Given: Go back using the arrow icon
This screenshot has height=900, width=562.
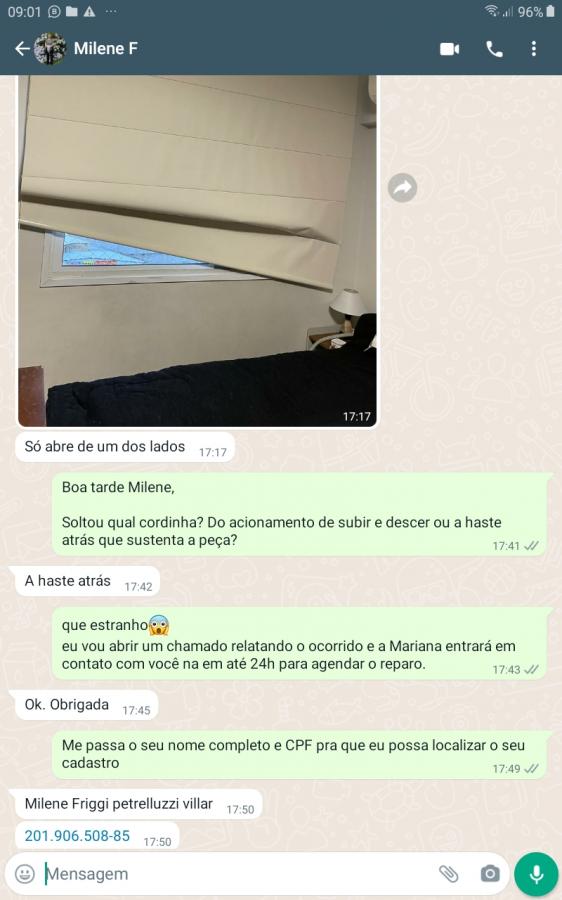Looking at the screenshot, I should pos(22,49).
